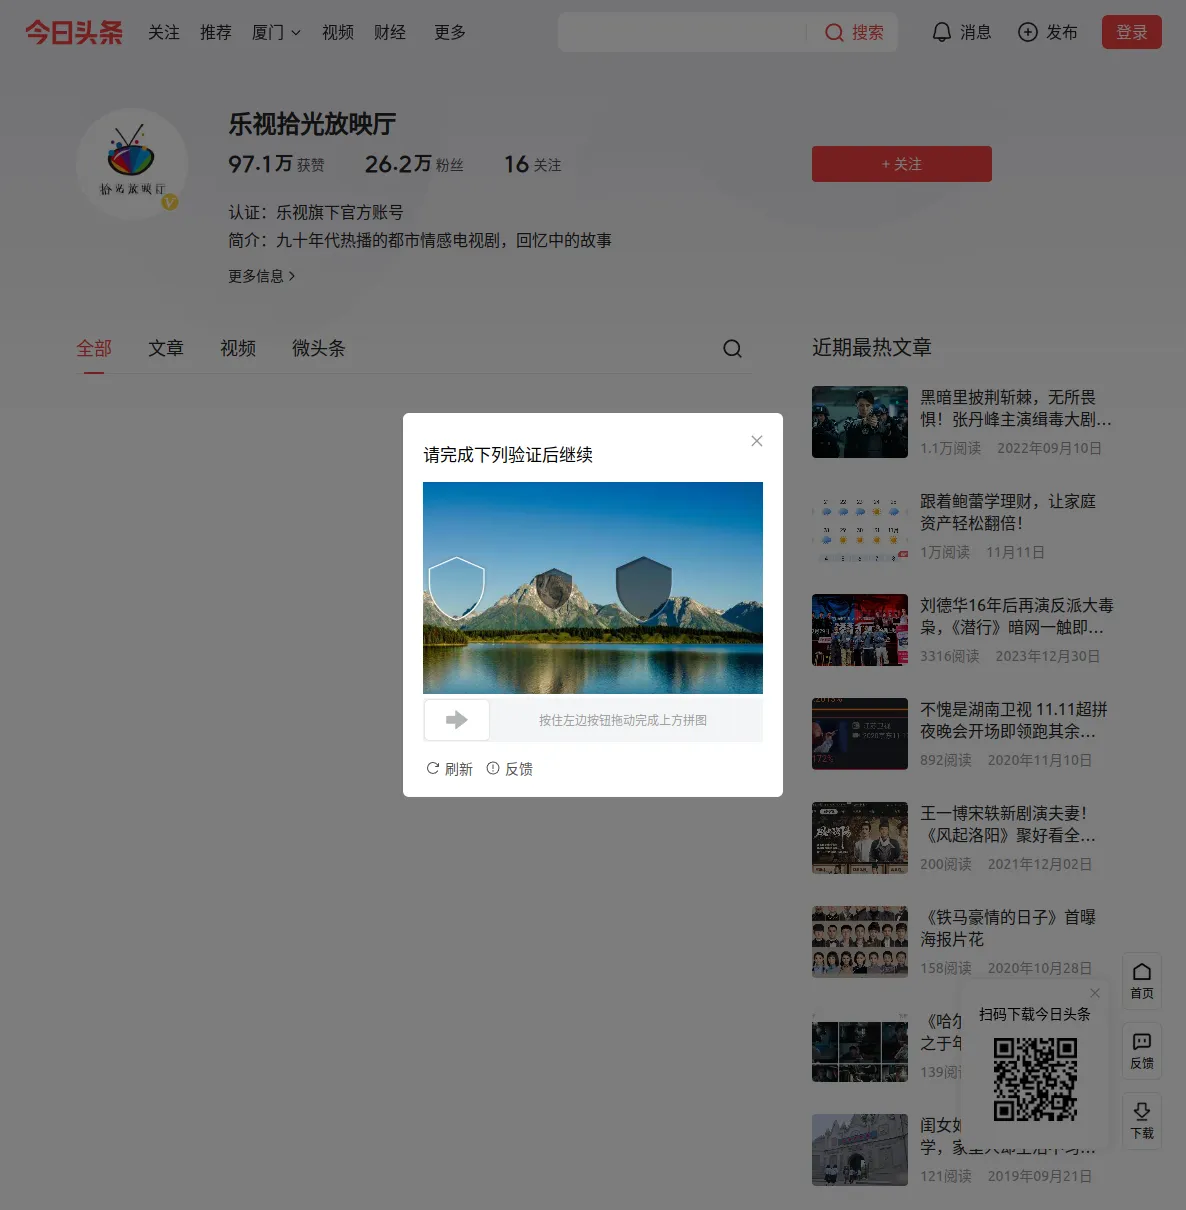The image size is (1186, 1210).
Task: Open article 王一博宋轶新剧演夫妻 title
Action: [1008, 824]
